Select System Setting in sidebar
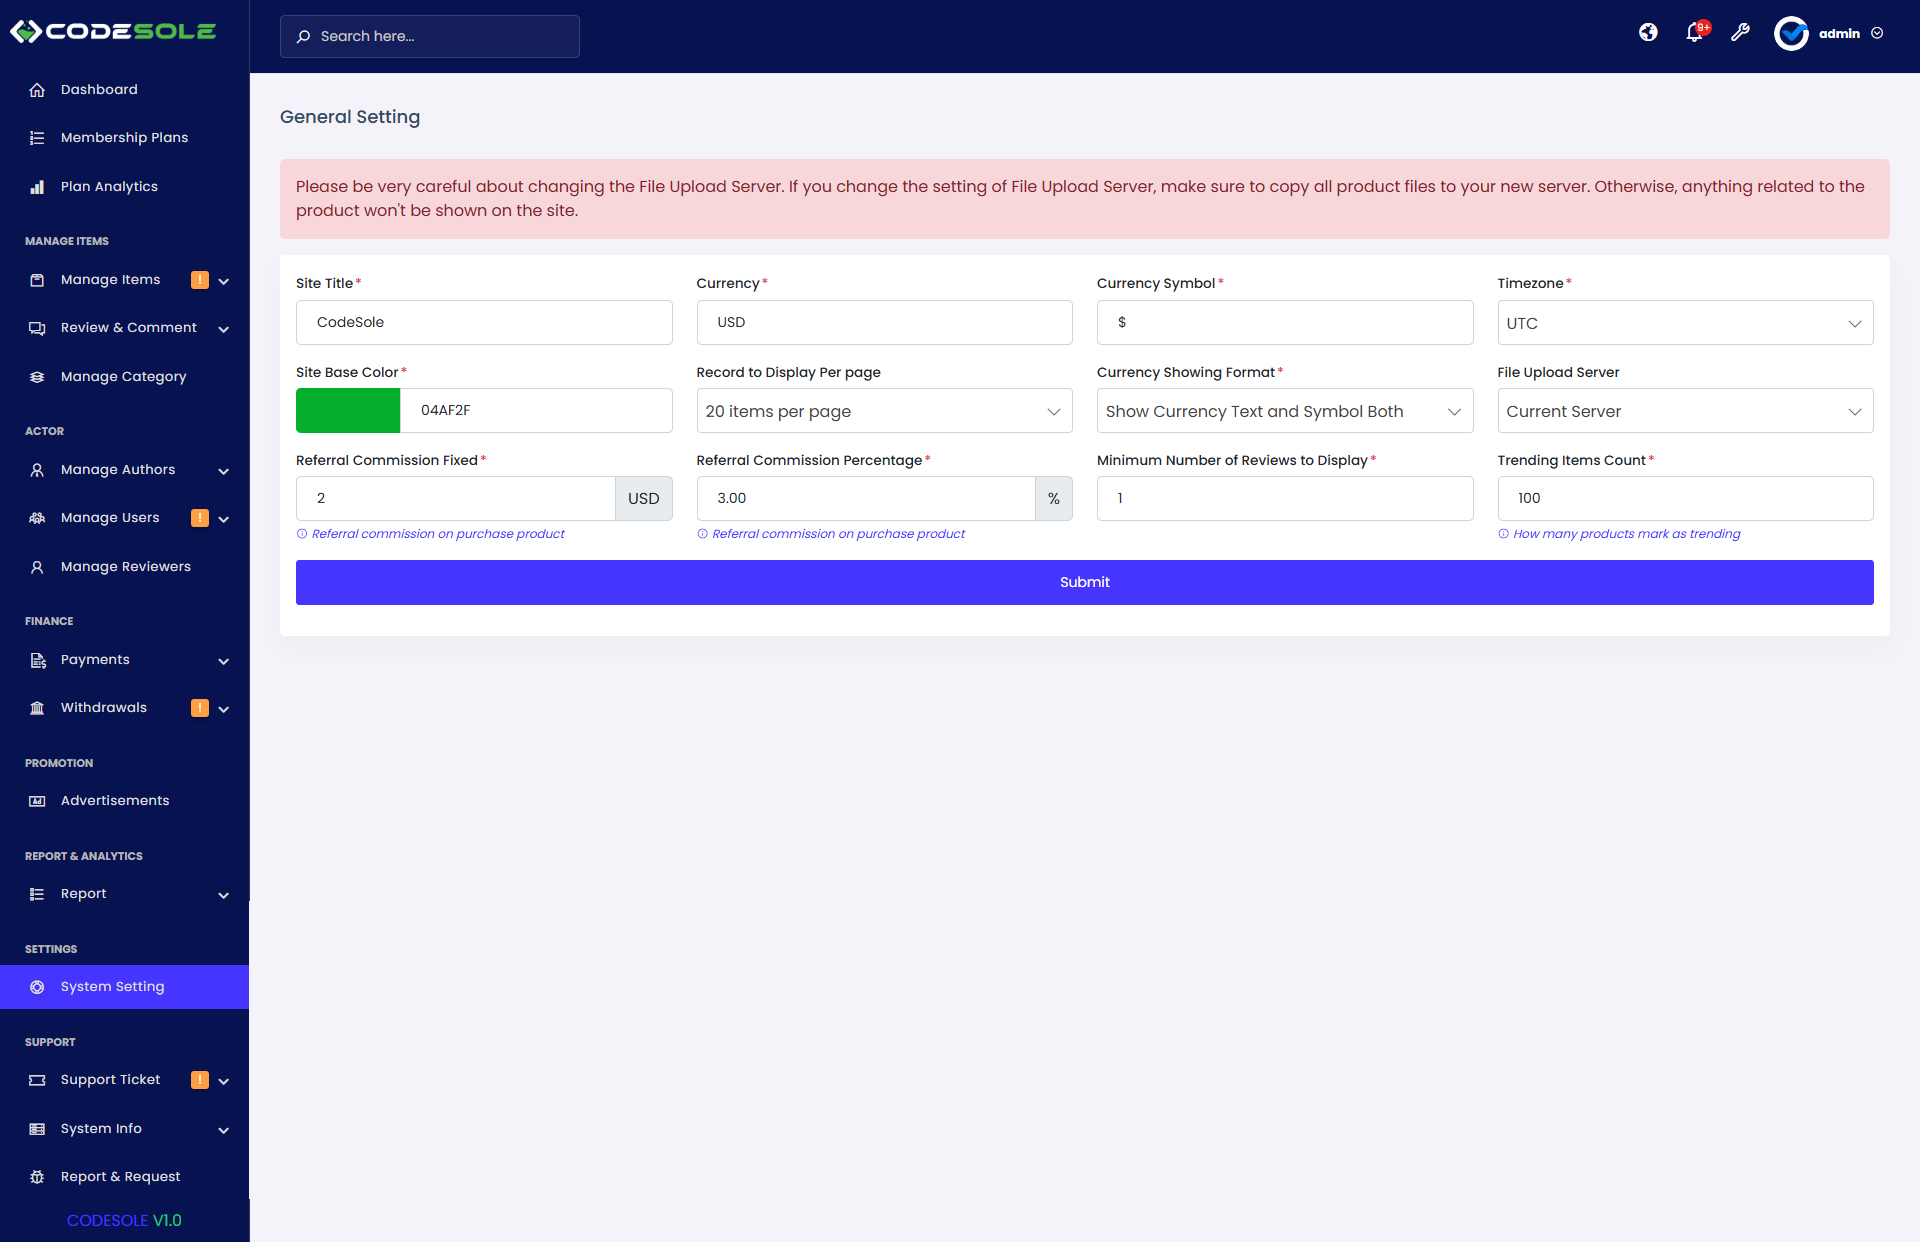This screenshot has height=1242, width=1920. (x=112, y=987)
